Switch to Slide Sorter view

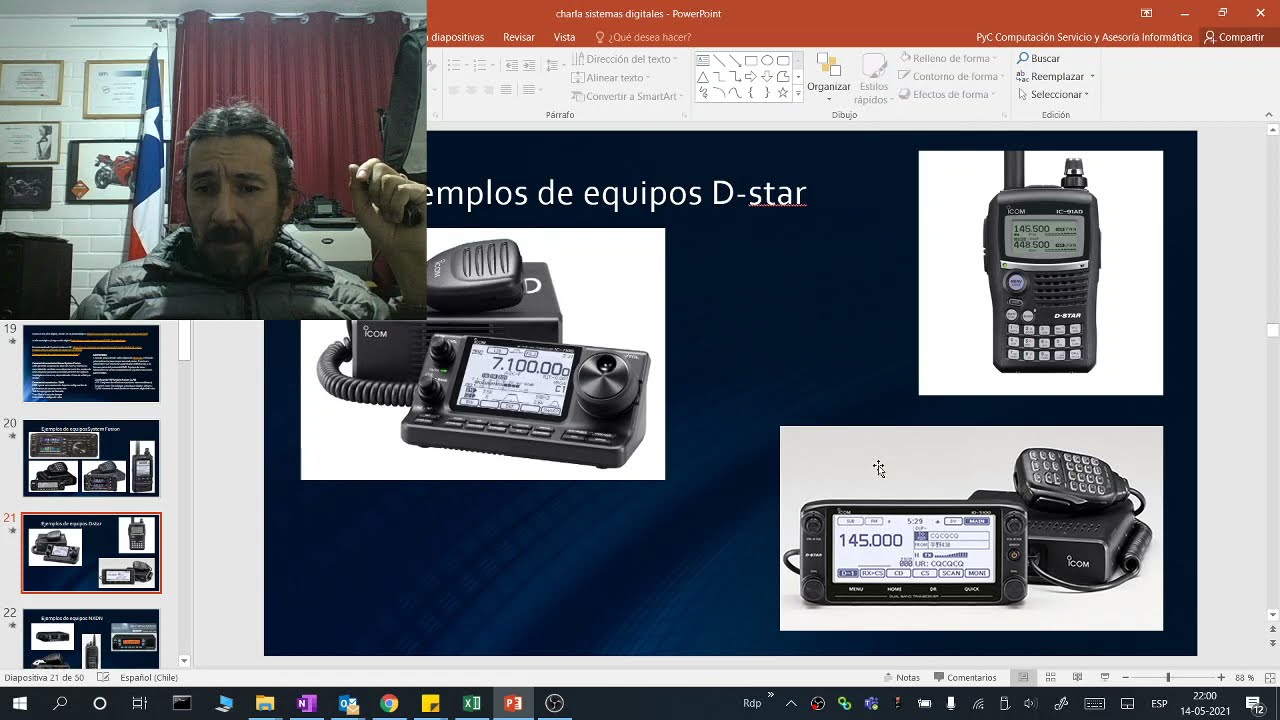1050,677
